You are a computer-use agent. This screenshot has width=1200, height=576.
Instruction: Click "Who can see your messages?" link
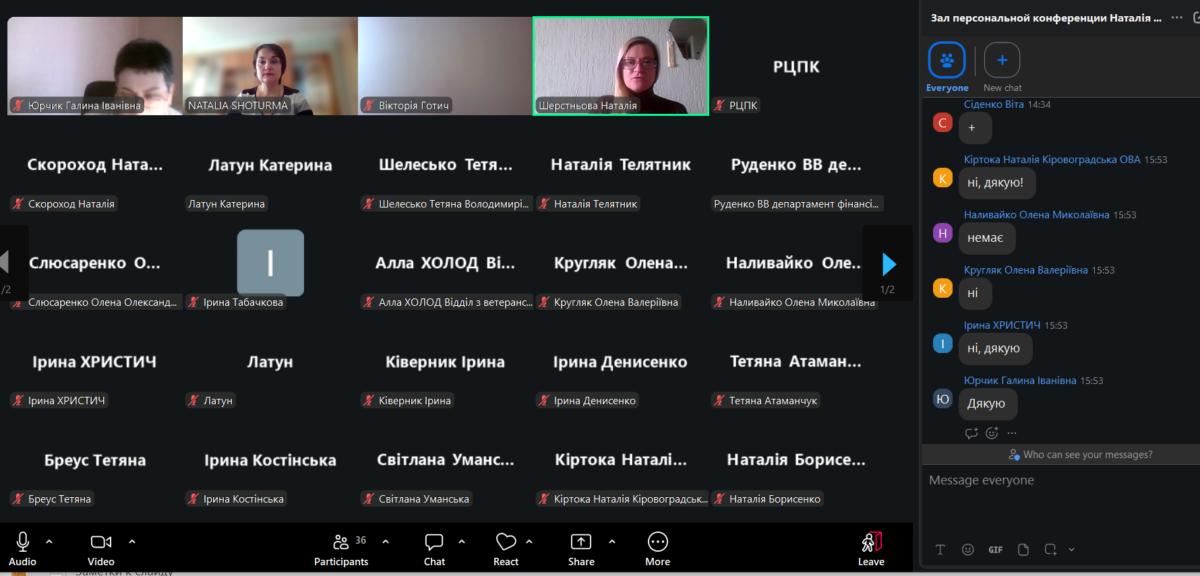tap(1080, 454)
